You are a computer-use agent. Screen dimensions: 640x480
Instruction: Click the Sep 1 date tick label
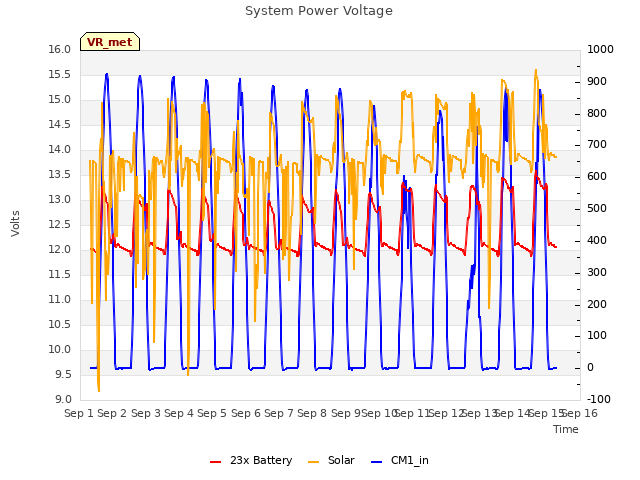click(79, 413)
